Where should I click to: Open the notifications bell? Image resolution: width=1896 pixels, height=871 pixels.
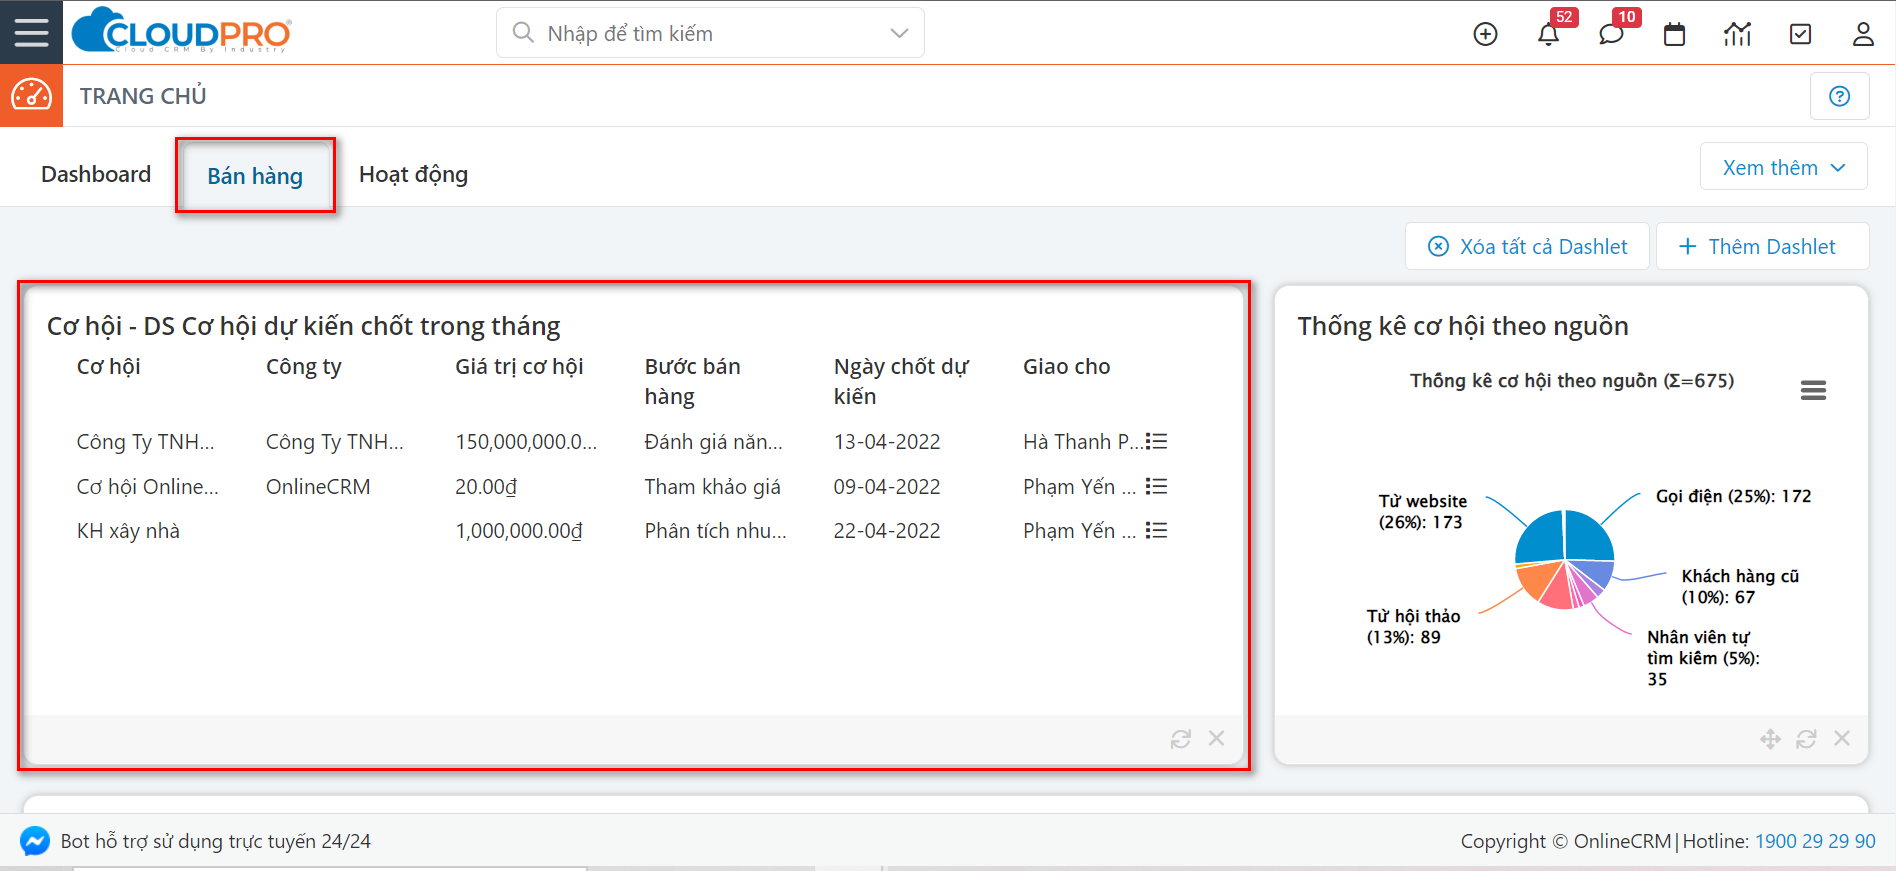pos(1548,34)
